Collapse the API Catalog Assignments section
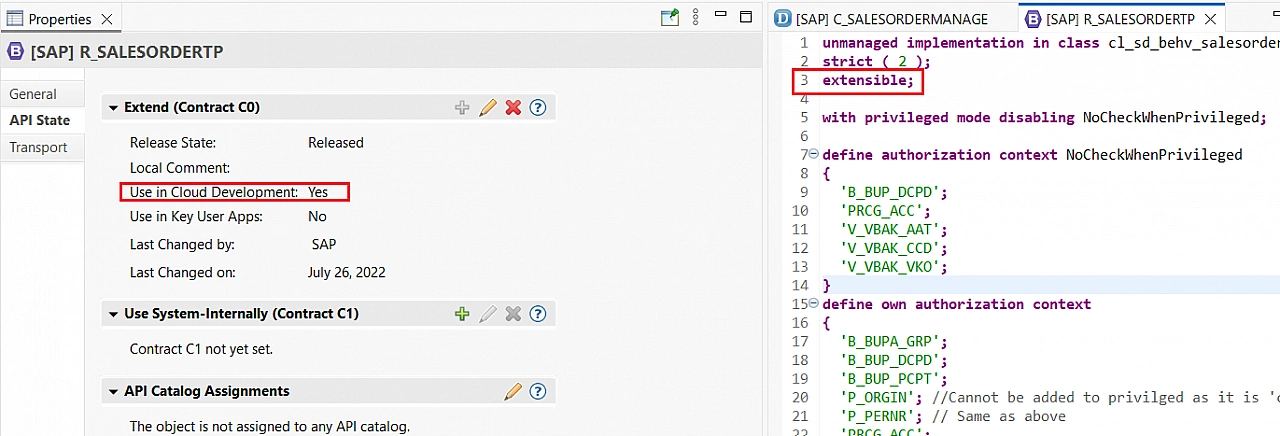 [113, 391]
